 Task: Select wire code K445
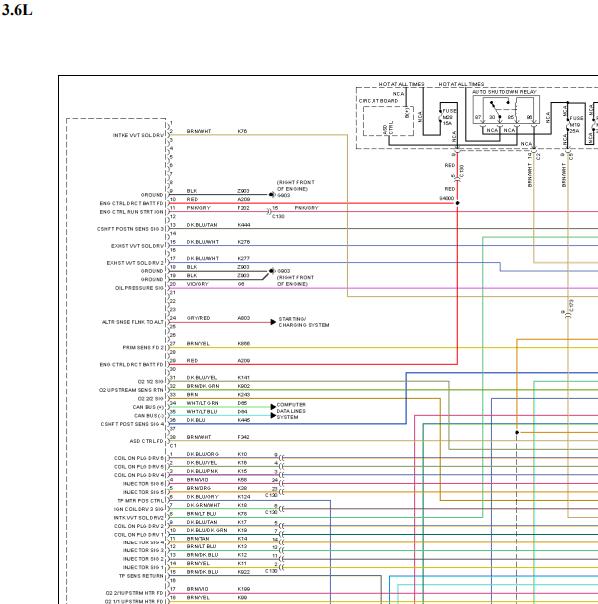click(244, 420)
